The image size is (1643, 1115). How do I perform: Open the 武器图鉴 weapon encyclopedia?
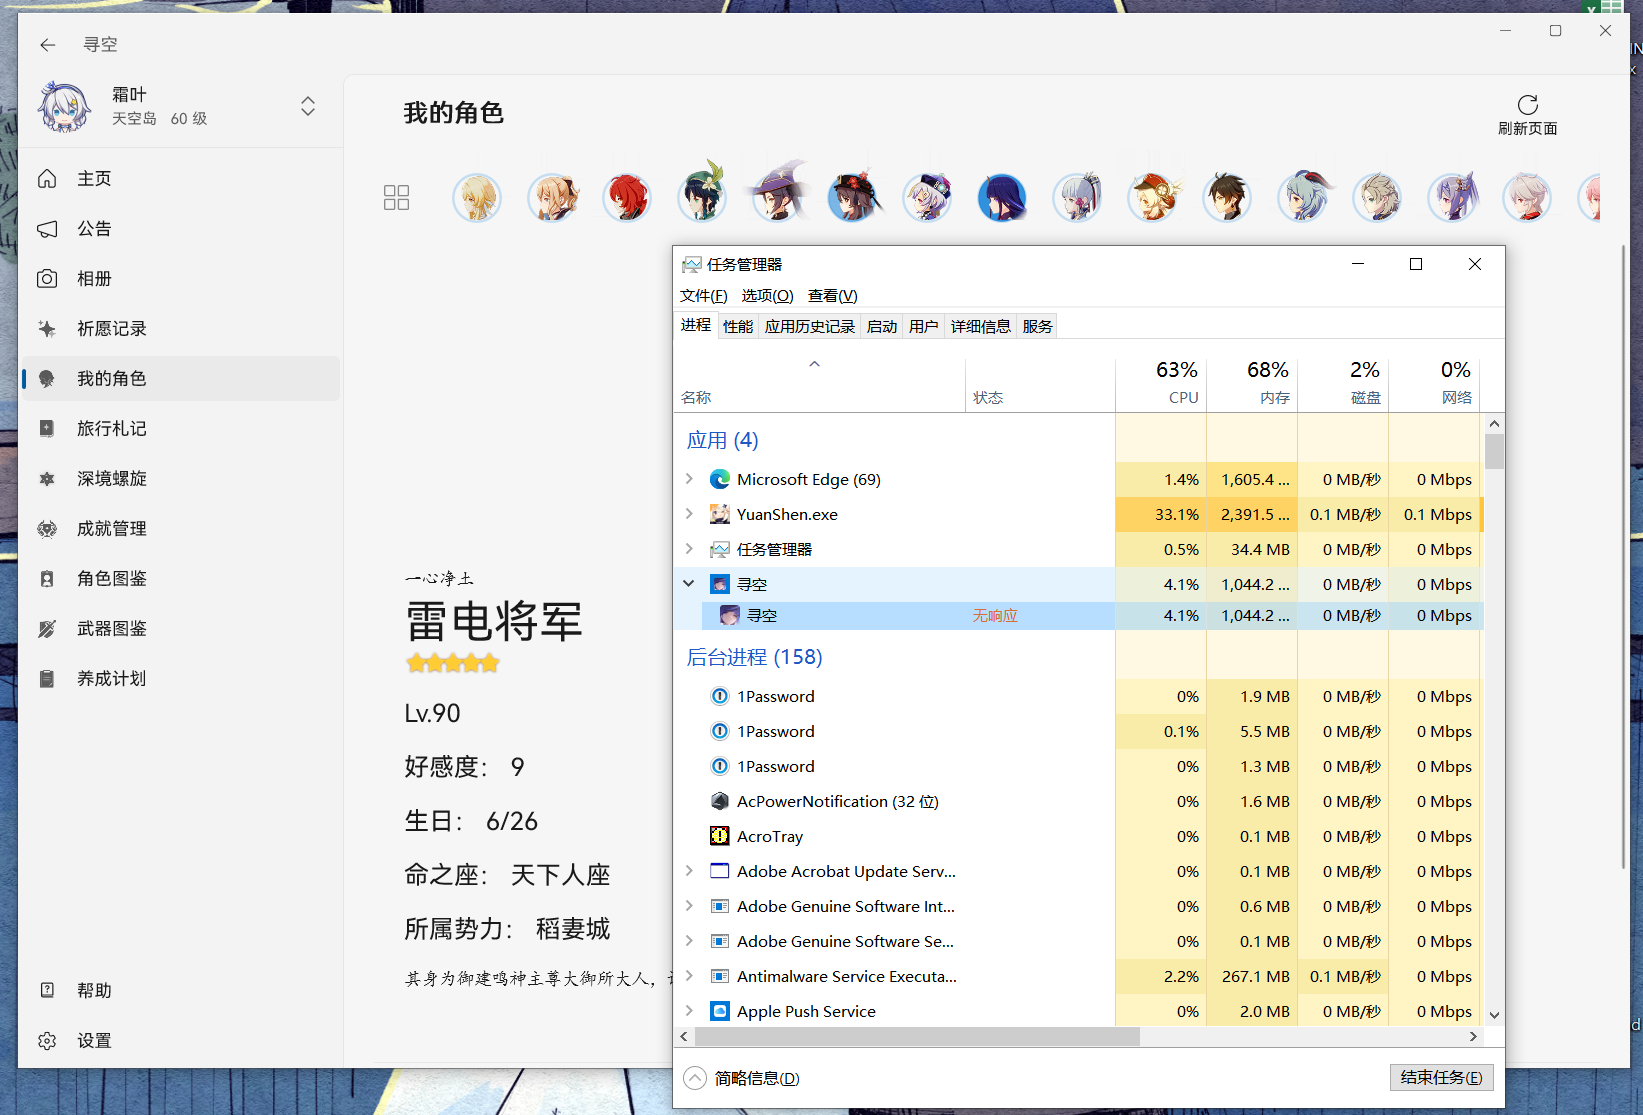pyautogui.click(x=110, y=628)
